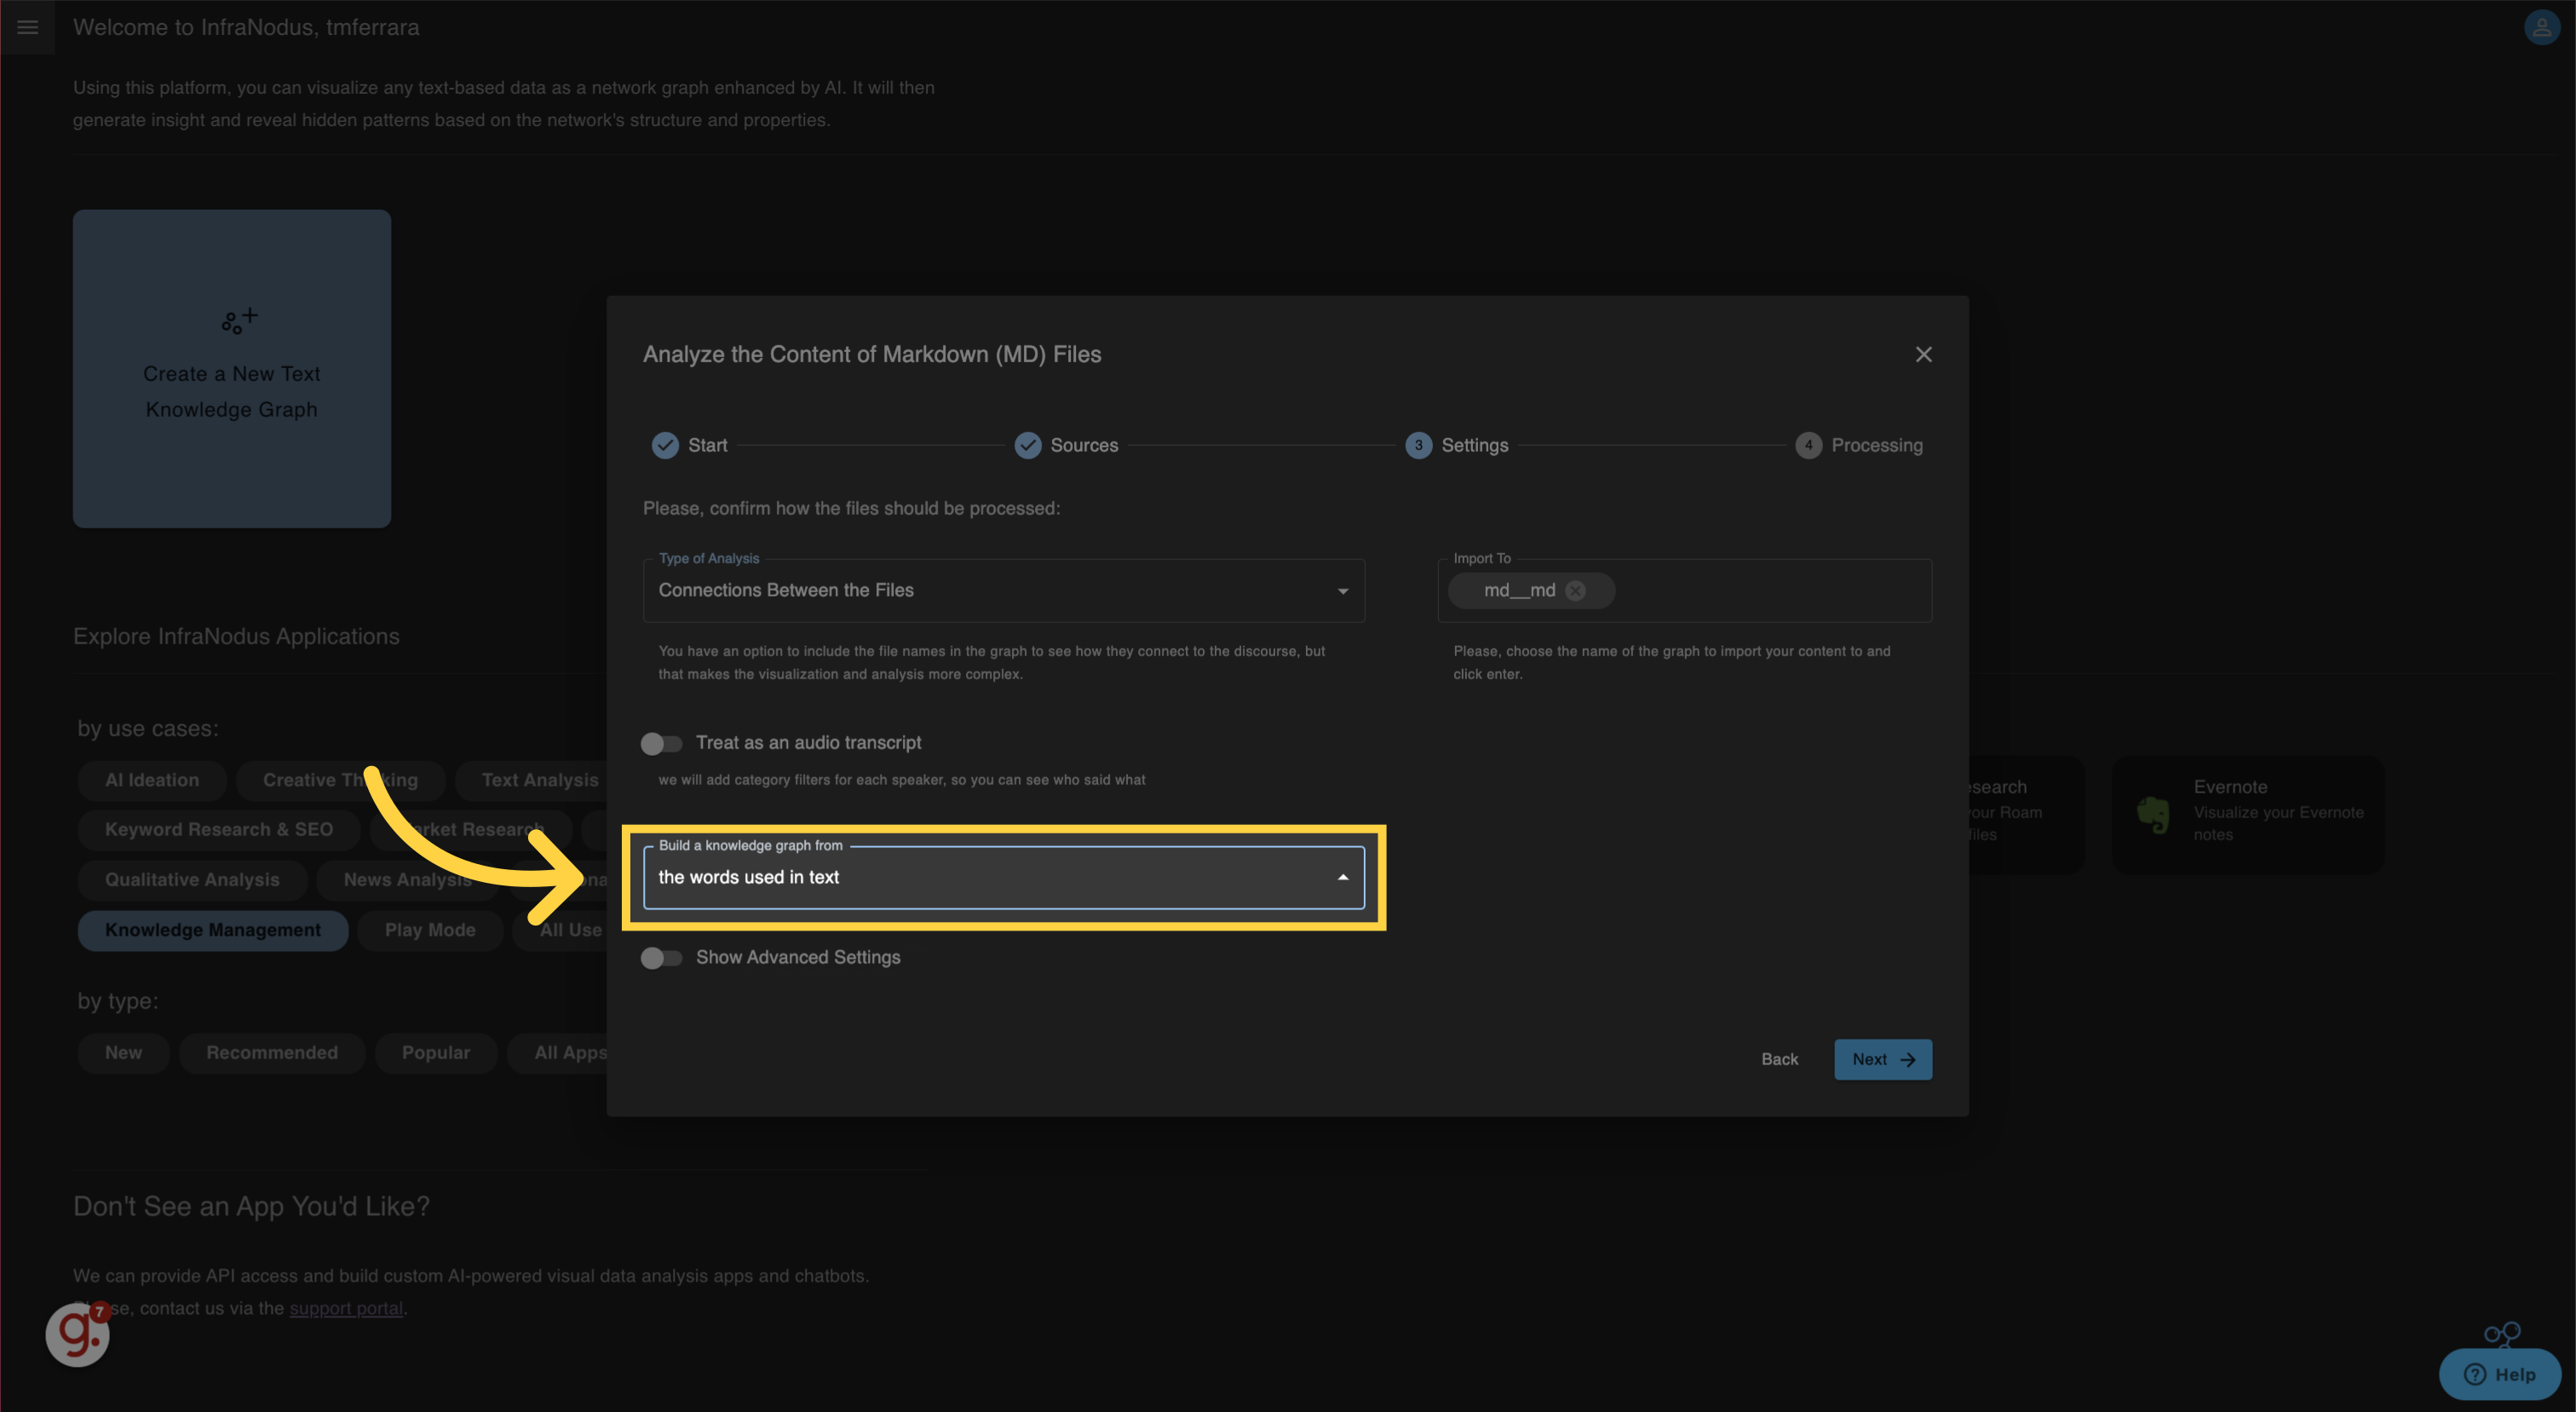Remove the md__md graph chip

tap(1575, 590)
